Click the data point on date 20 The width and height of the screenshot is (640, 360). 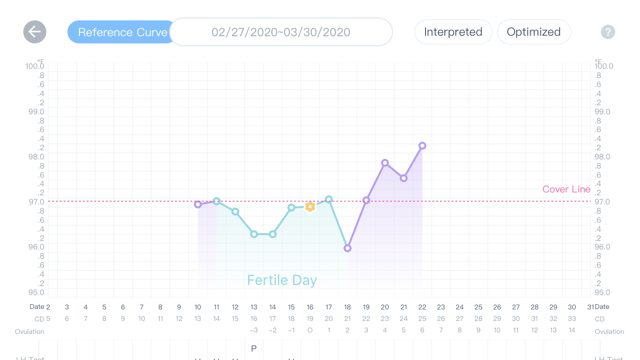point(385,163)
